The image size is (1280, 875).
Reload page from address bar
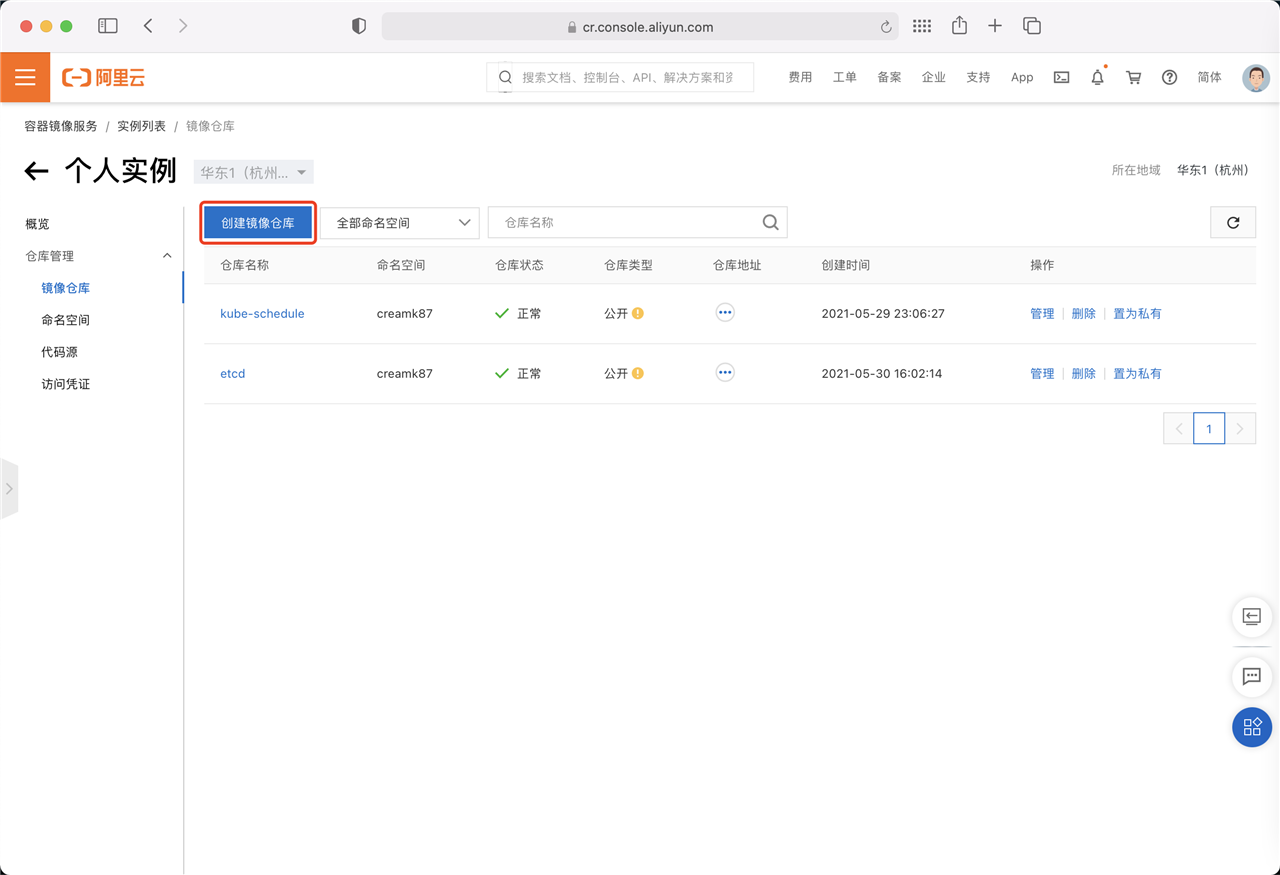[886, 28]
